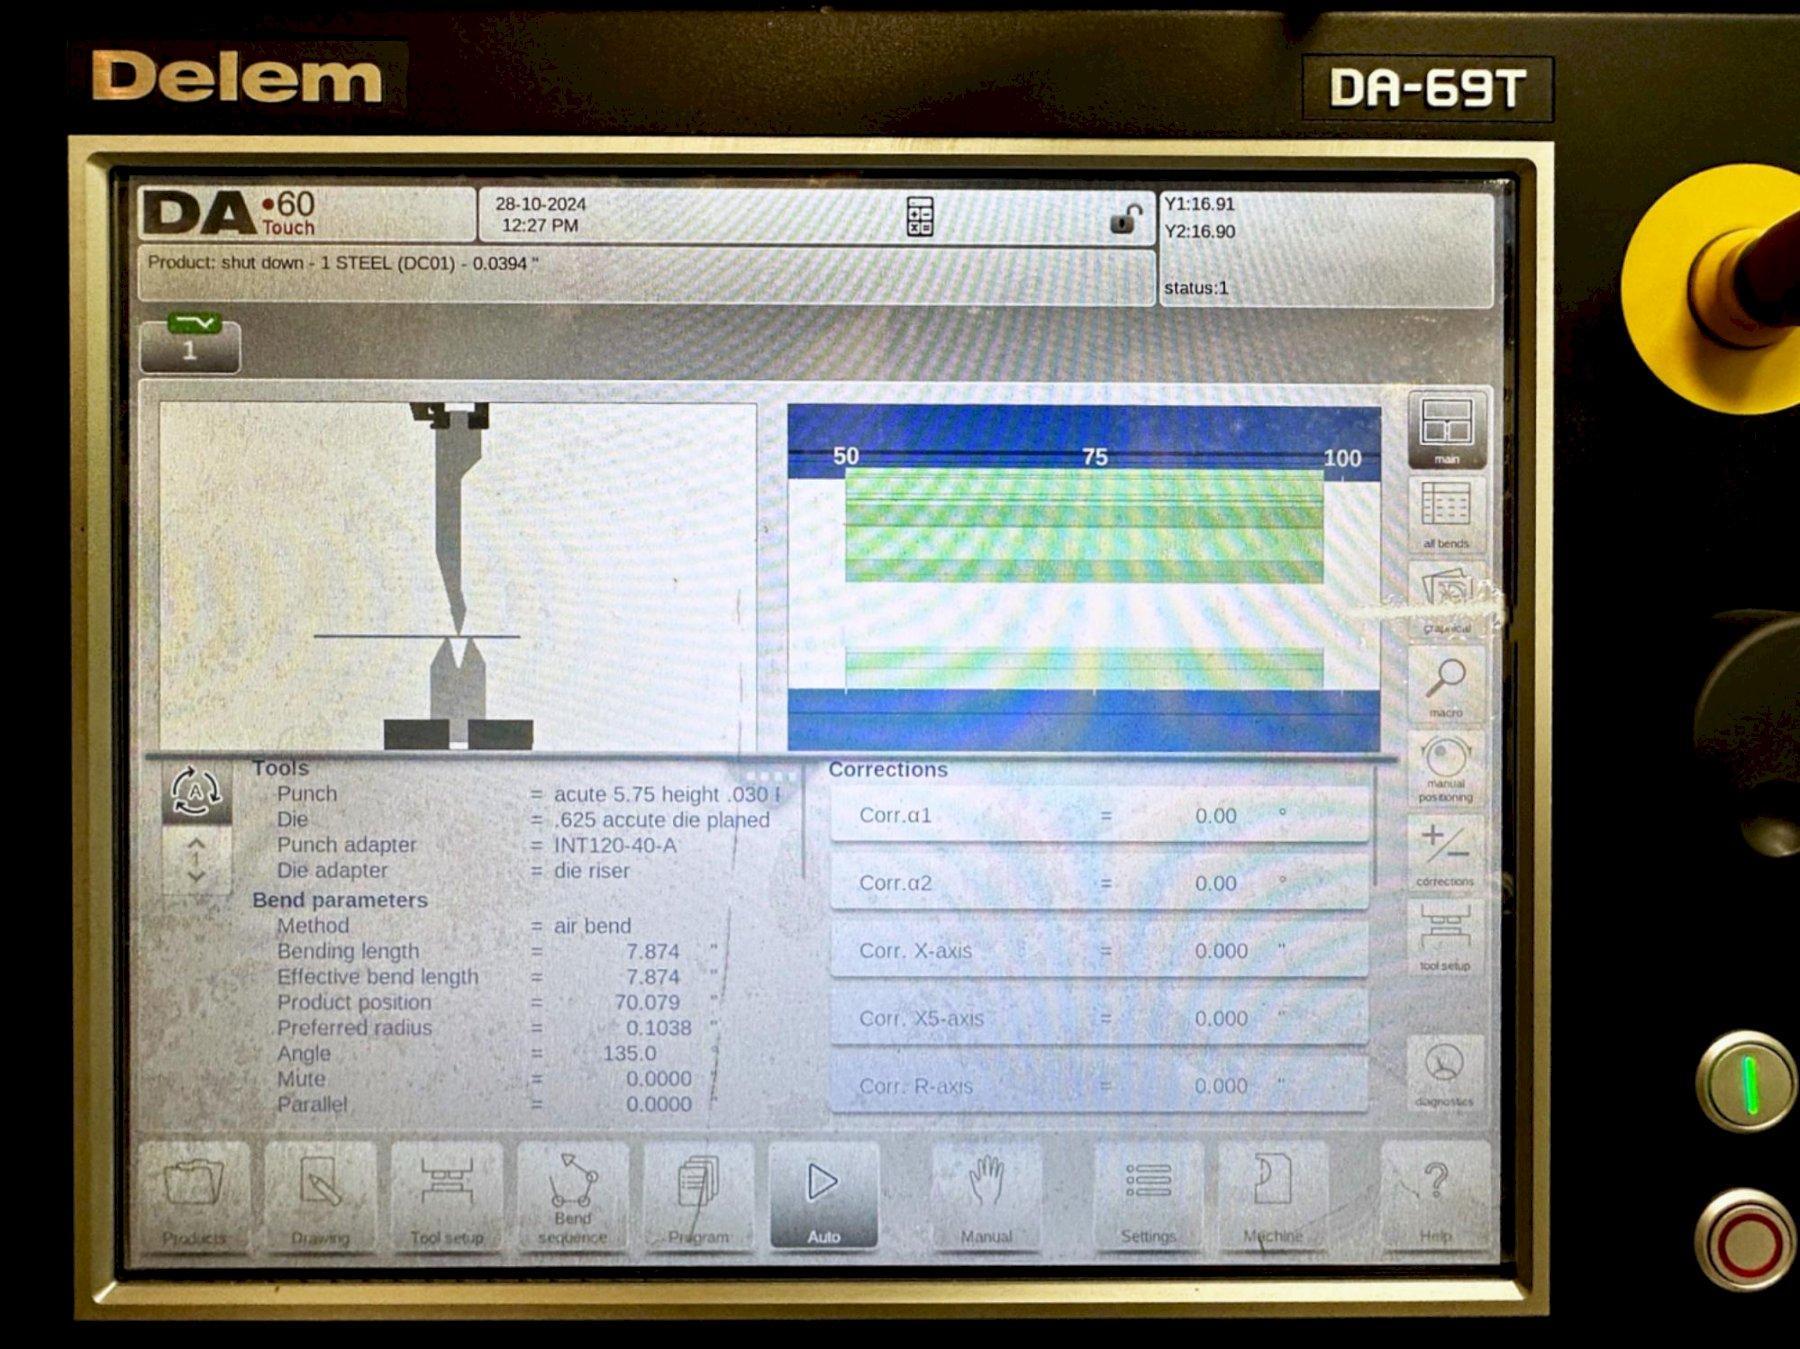The height and width of the screenshot is (1349, 1800).
Task: Click the Effective bend length value
Action: (653, 977)
